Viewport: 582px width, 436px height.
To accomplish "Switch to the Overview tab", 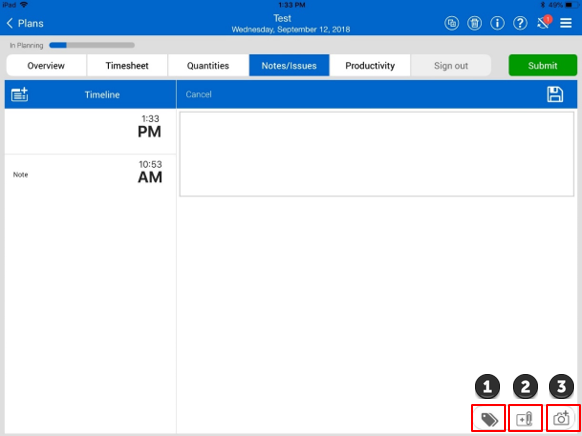I will pos(46,65).
